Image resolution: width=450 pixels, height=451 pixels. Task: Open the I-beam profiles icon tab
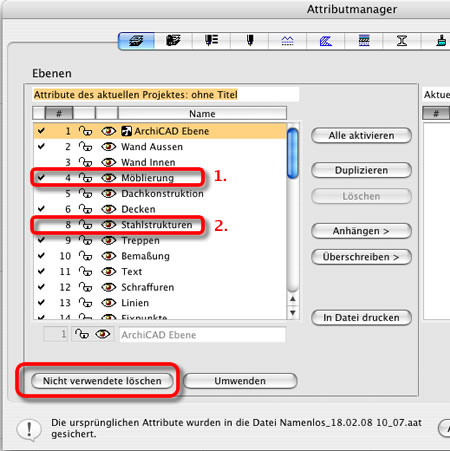402,41
